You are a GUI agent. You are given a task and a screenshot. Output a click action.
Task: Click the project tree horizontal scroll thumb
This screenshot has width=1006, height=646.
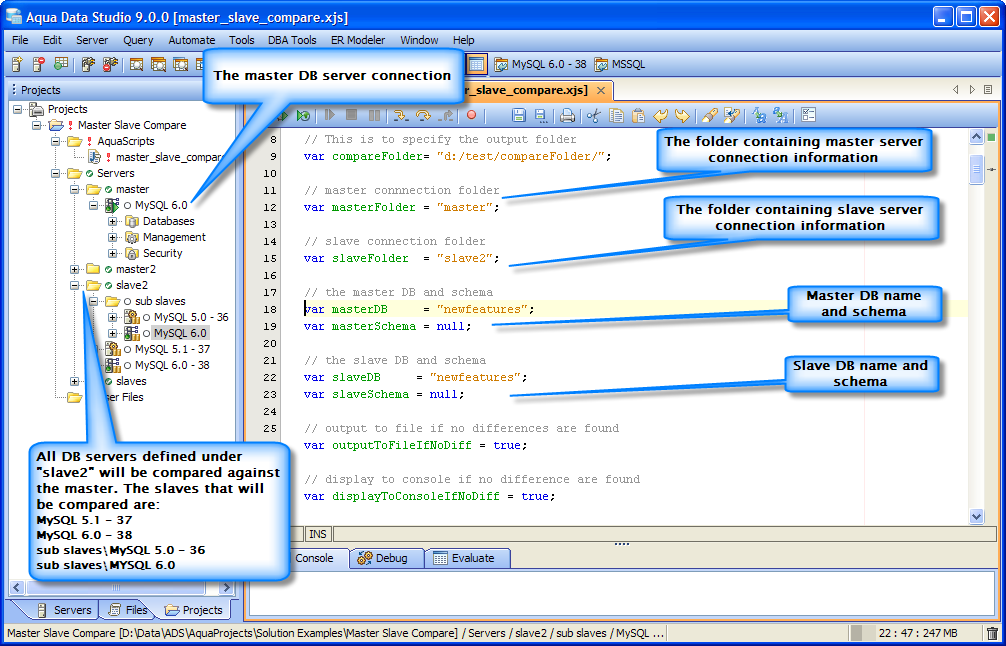117,587
